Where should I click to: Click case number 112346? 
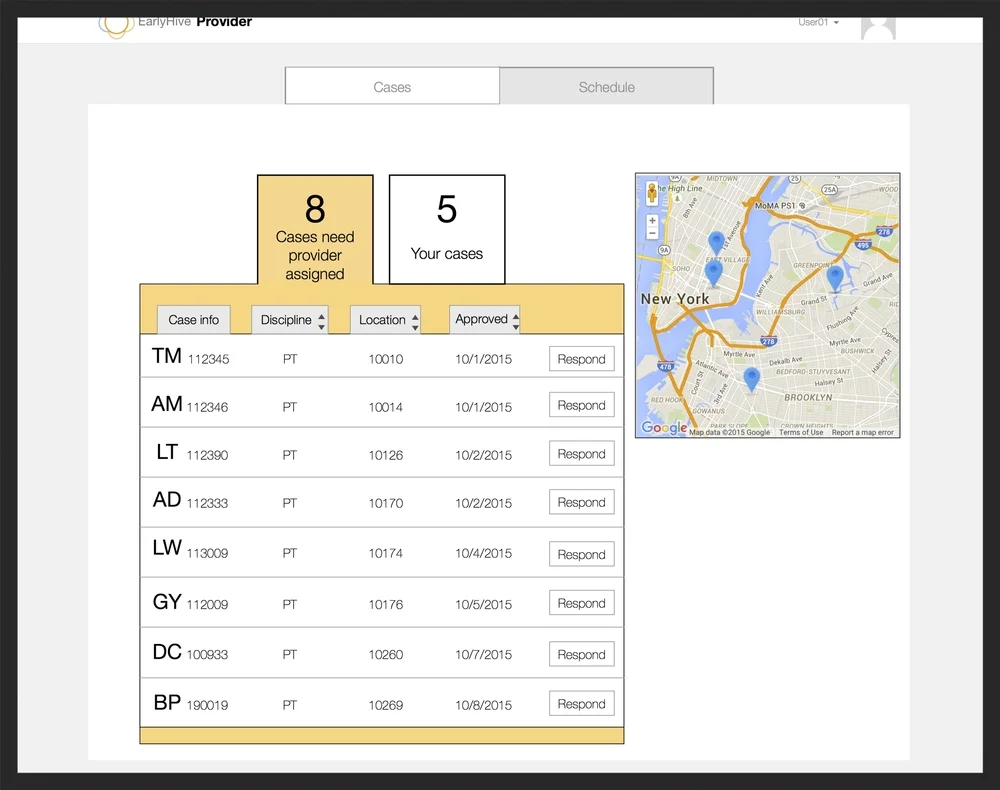(x=207, y=407)
